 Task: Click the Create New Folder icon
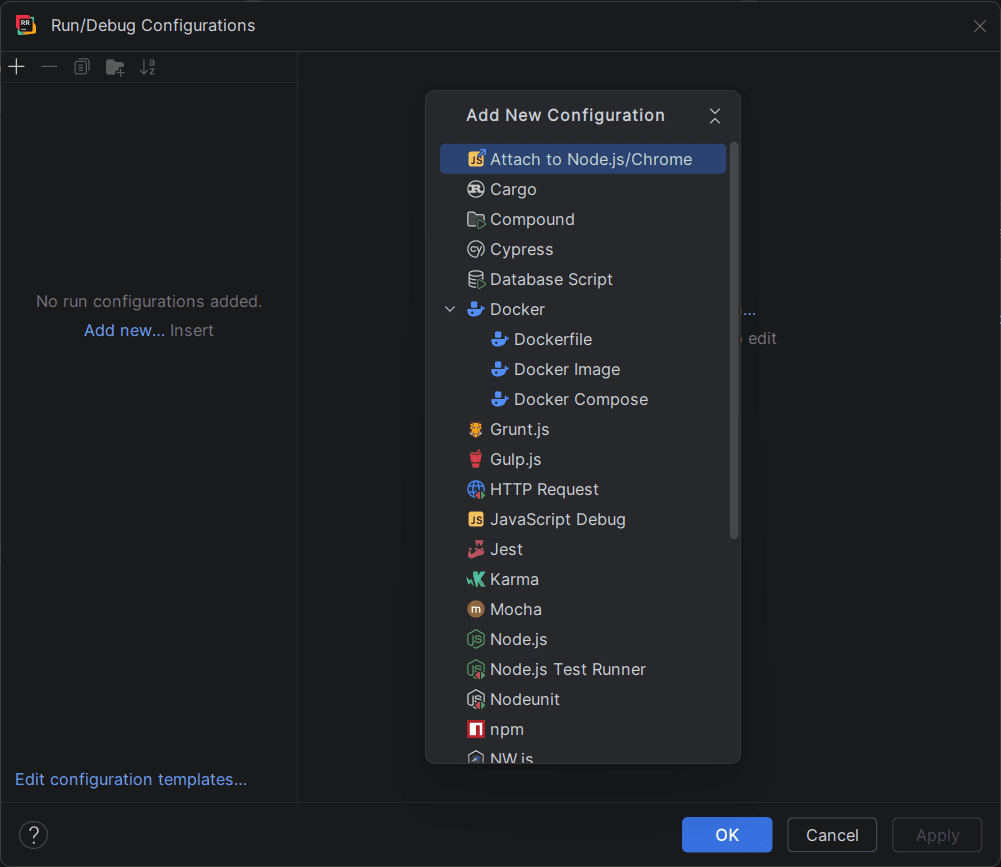click(x=115, y=67)
